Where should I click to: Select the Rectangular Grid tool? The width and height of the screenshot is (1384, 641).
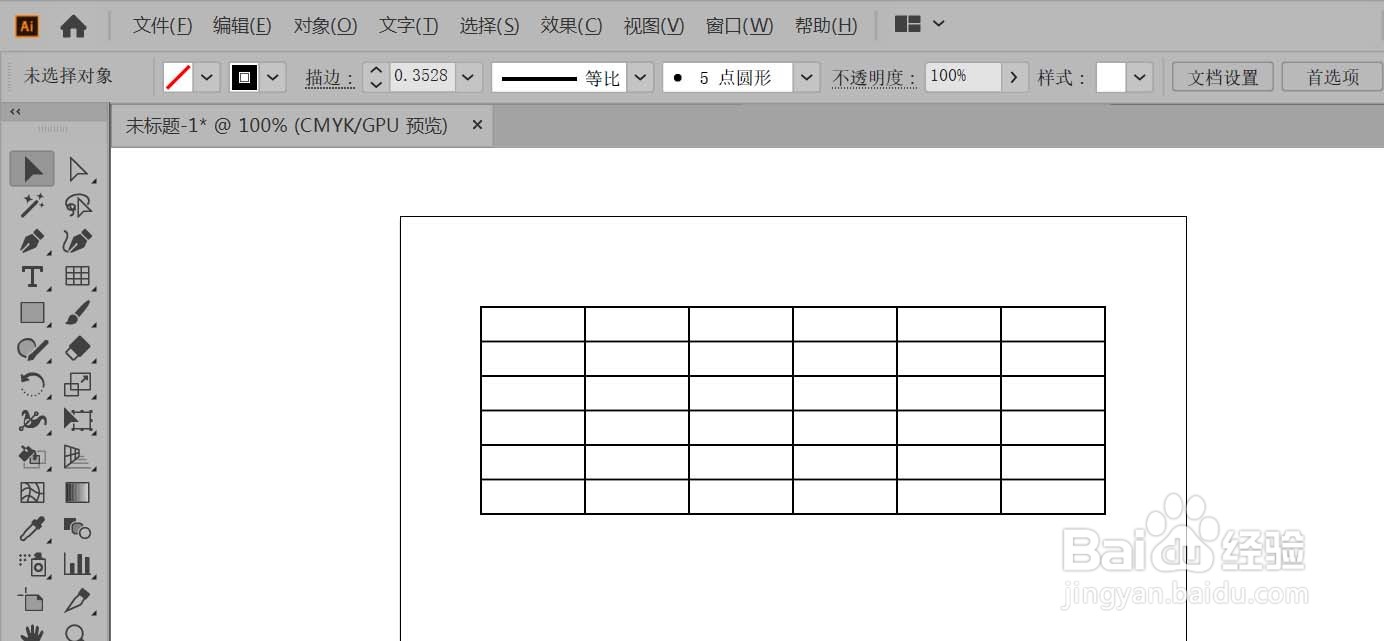pos(78,277)
